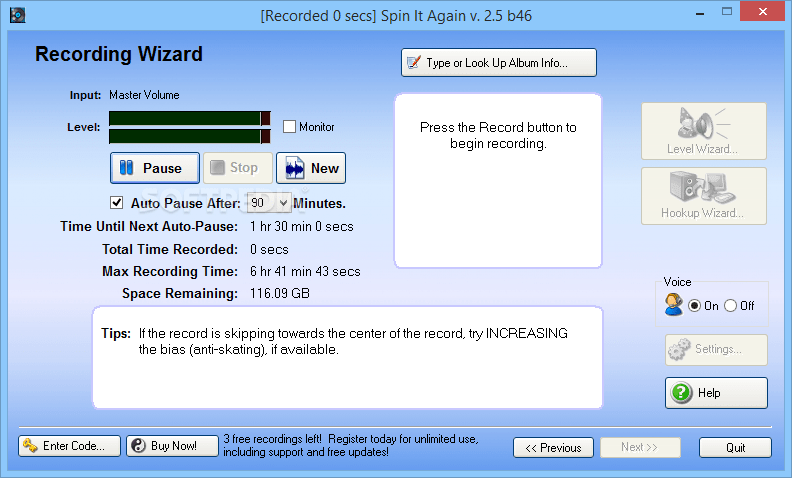Click the Buy Now button
This screenshot has width=792, height=478.
coord(172,446)
